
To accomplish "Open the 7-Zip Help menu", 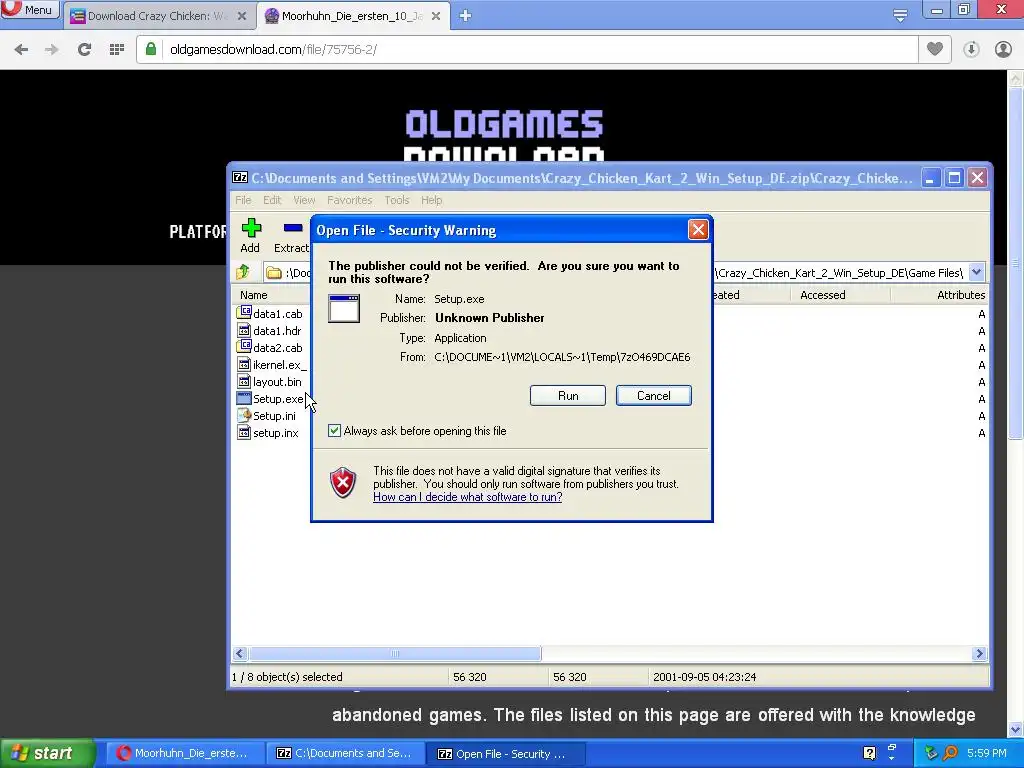I will tap(431, 200).
